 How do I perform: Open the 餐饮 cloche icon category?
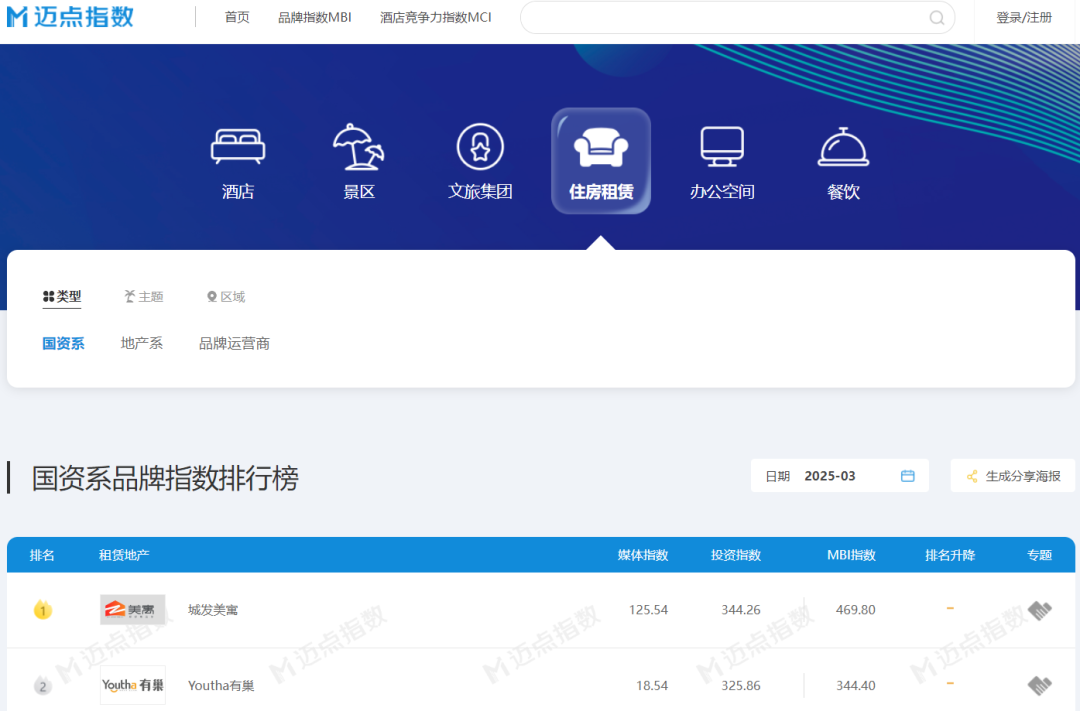coord(843,148)
